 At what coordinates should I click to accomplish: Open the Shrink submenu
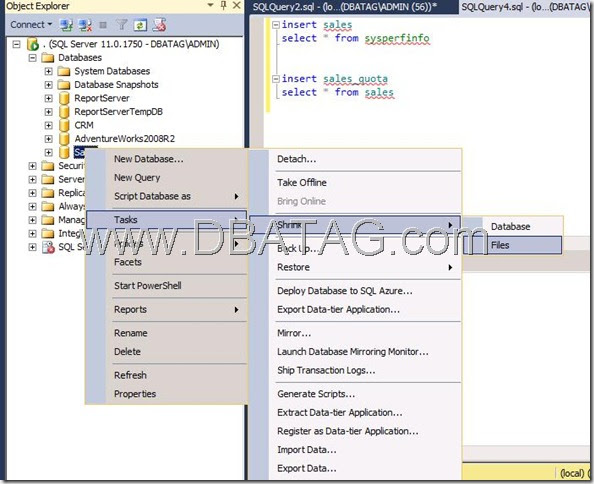[355, 225]
